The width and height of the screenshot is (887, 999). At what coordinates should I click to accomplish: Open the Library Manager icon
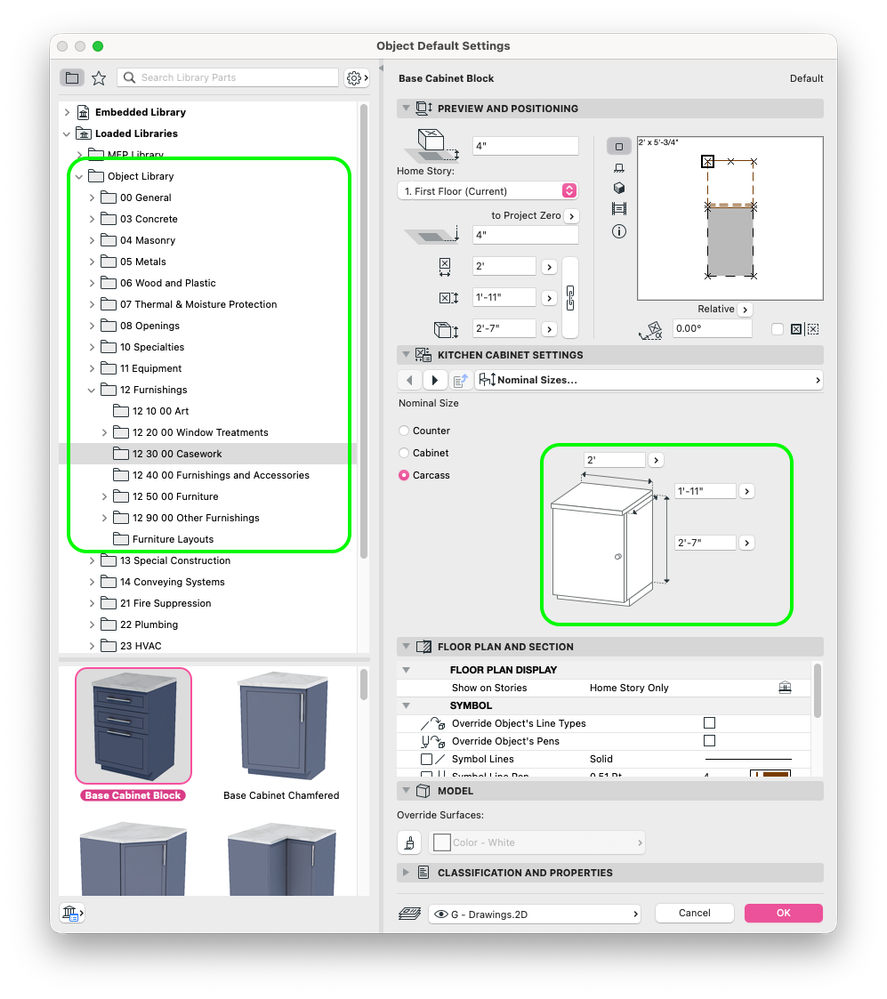tap(72, 913)
